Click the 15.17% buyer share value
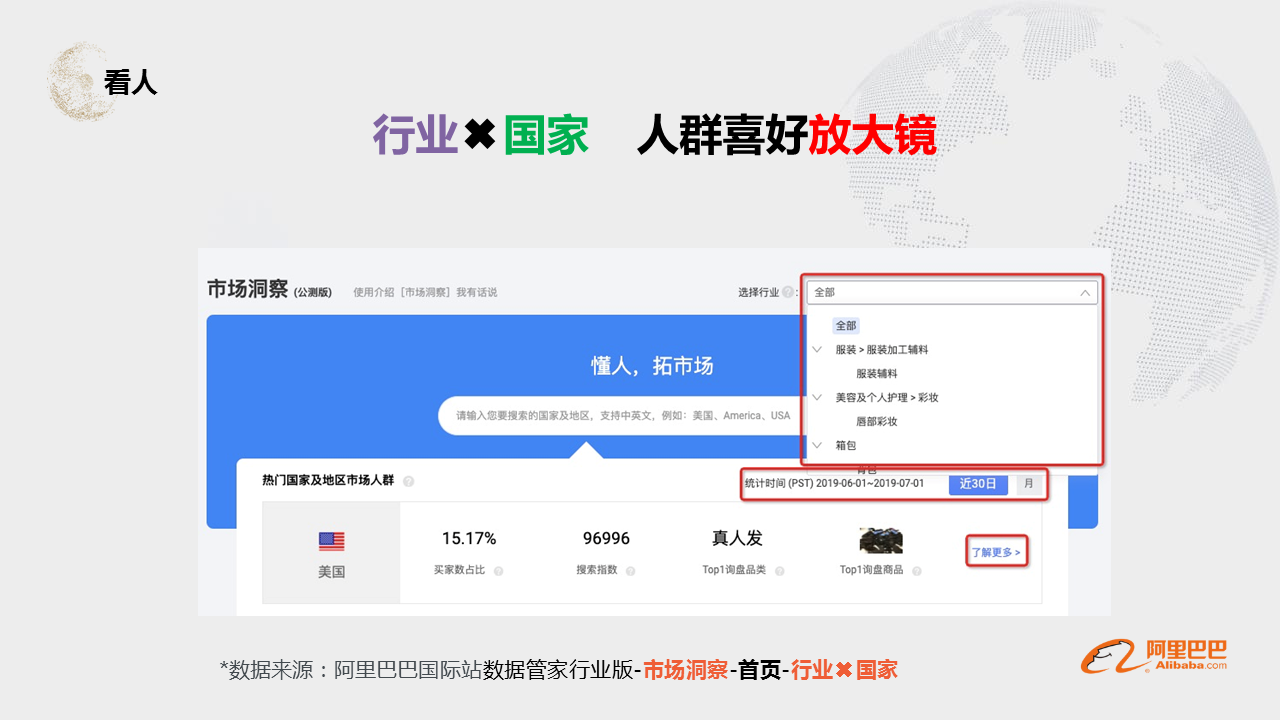Screen dimensions: 1280x720 tap(469, 539)
